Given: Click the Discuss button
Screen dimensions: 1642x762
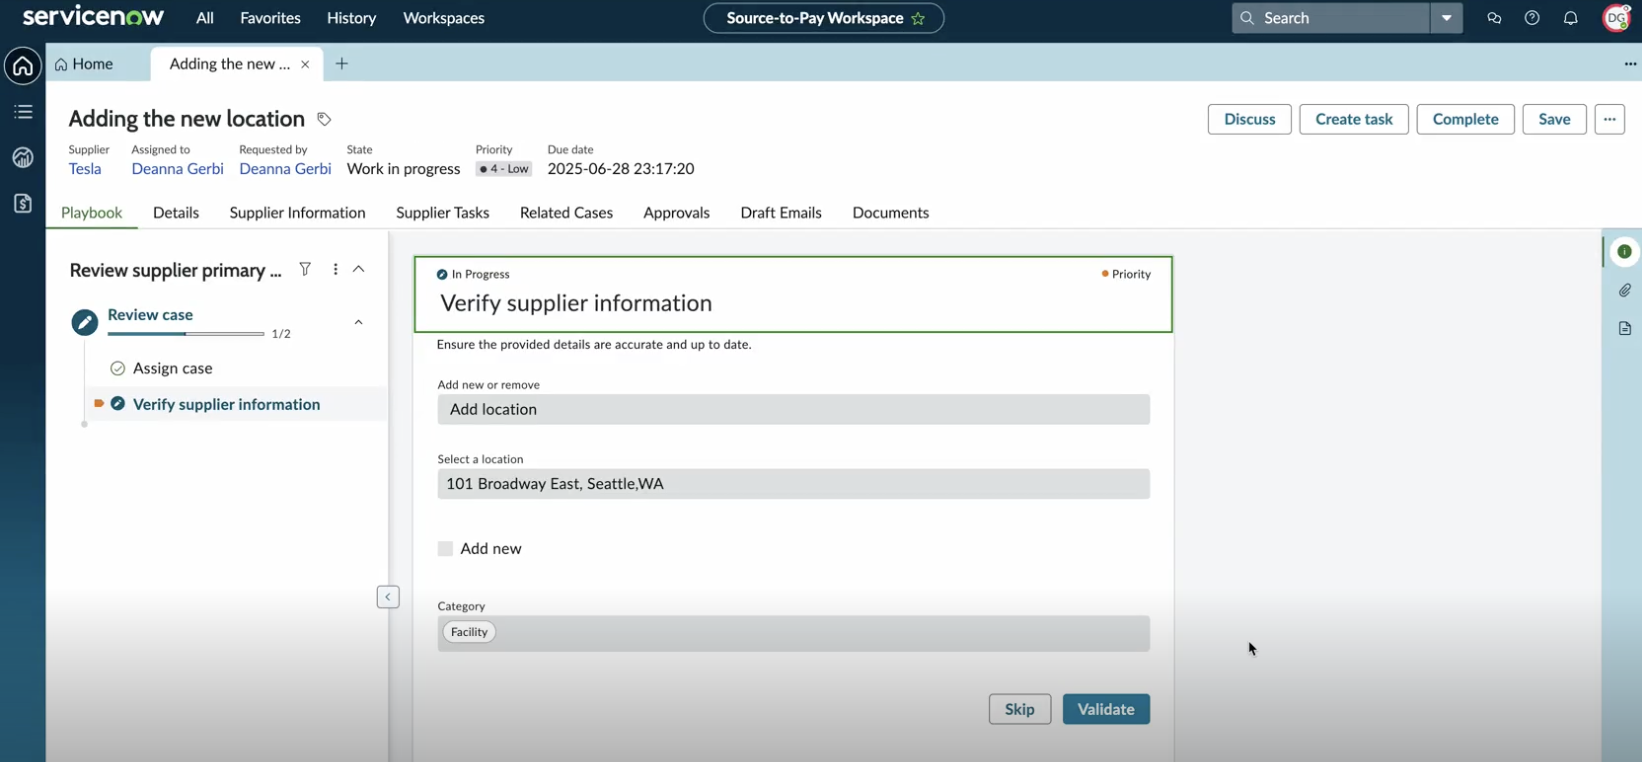Looking at the screenshot, I should [x=1249, y=119].
